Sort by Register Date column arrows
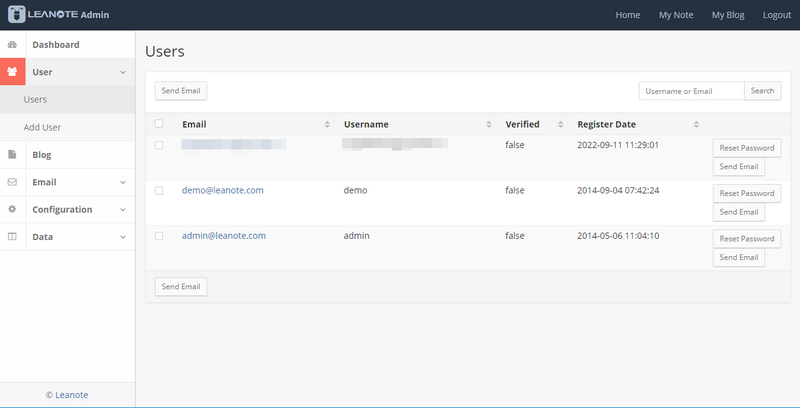Viewport: 800px width, 408px height. pyautogui.click(x=696, y=124)
